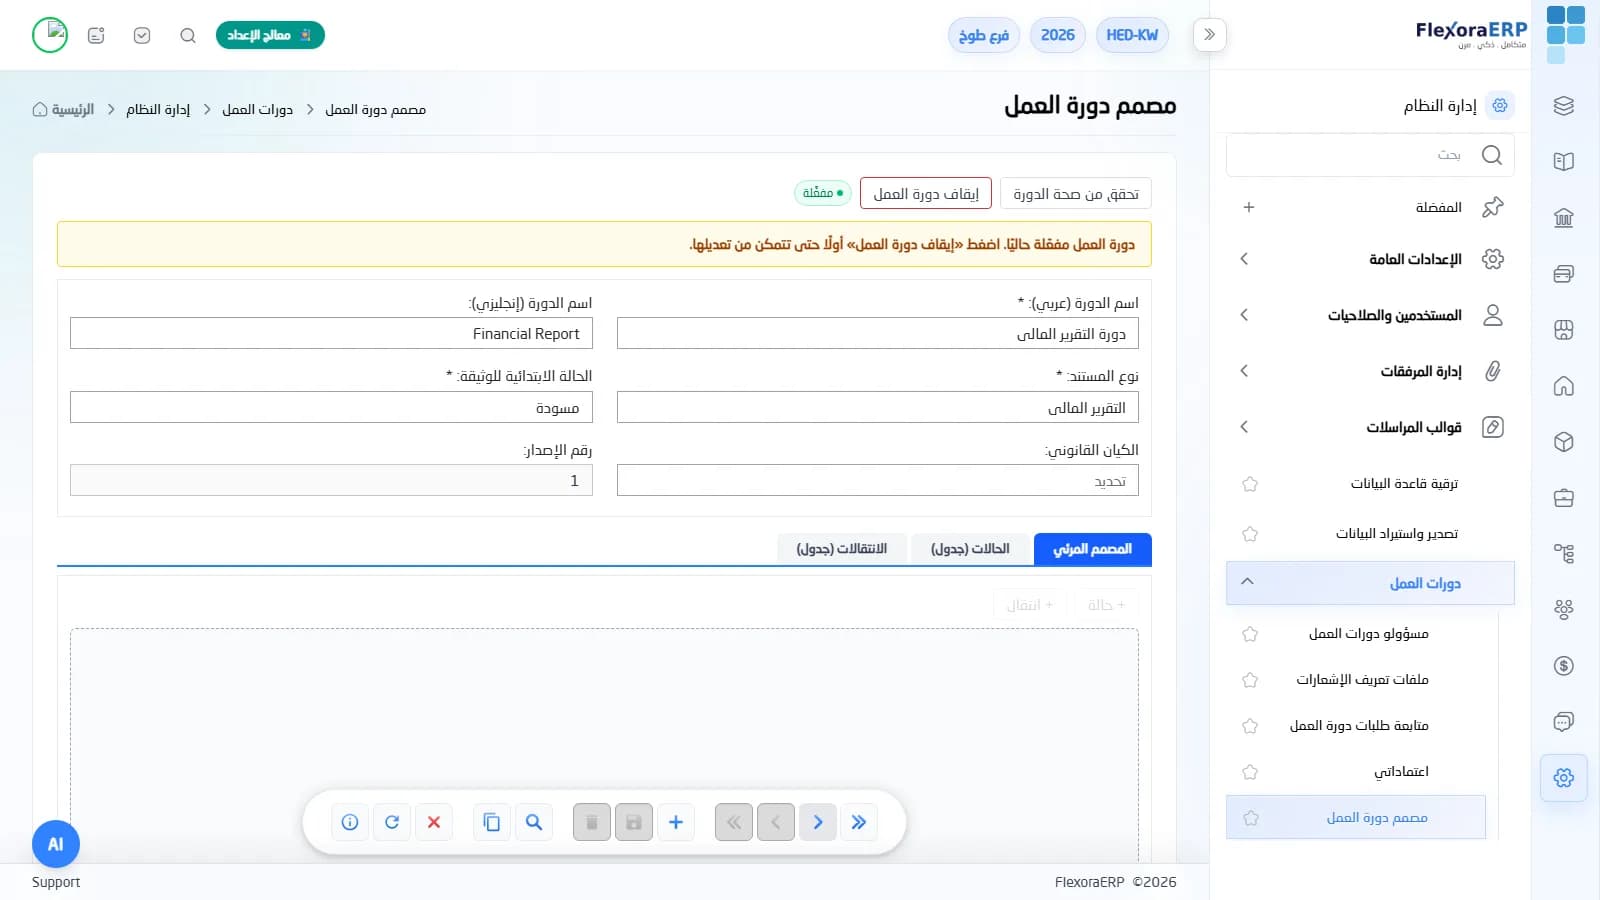Open the الكيان القانوني dropdown field
Viewport: 1600px width, 900px height.
878,481
